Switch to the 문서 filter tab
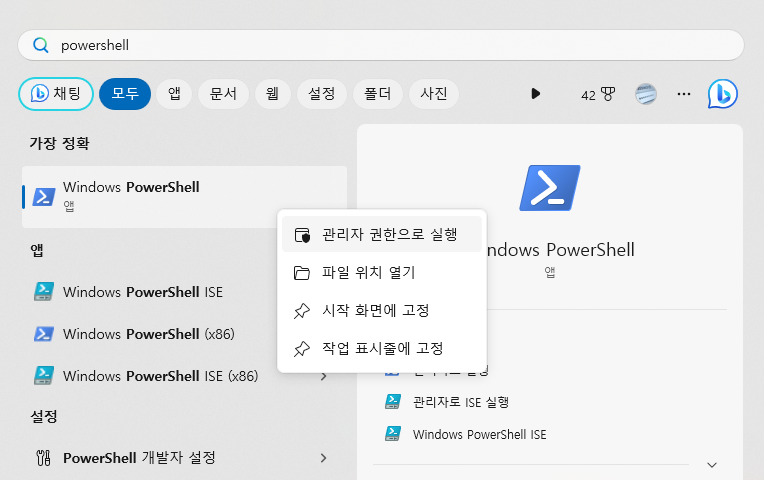Image resolution: width=764 pixels, height=480 pixels. 223,94
